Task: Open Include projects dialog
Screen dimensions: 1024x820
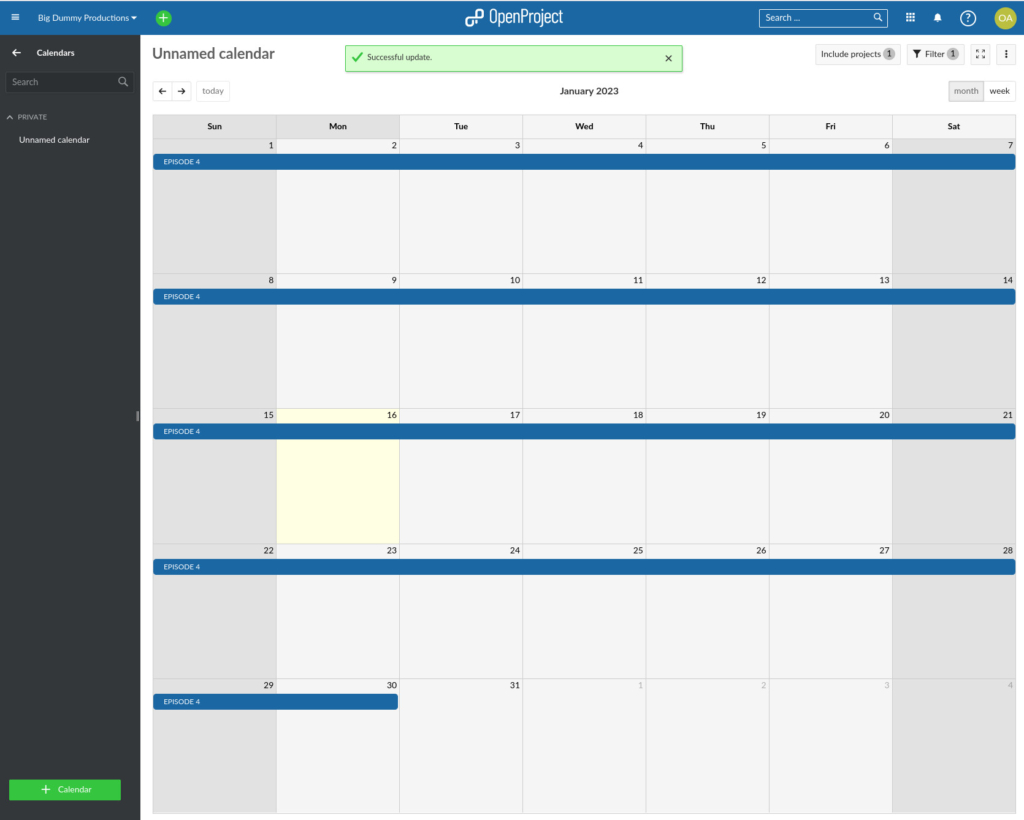Action: [857, 53]
